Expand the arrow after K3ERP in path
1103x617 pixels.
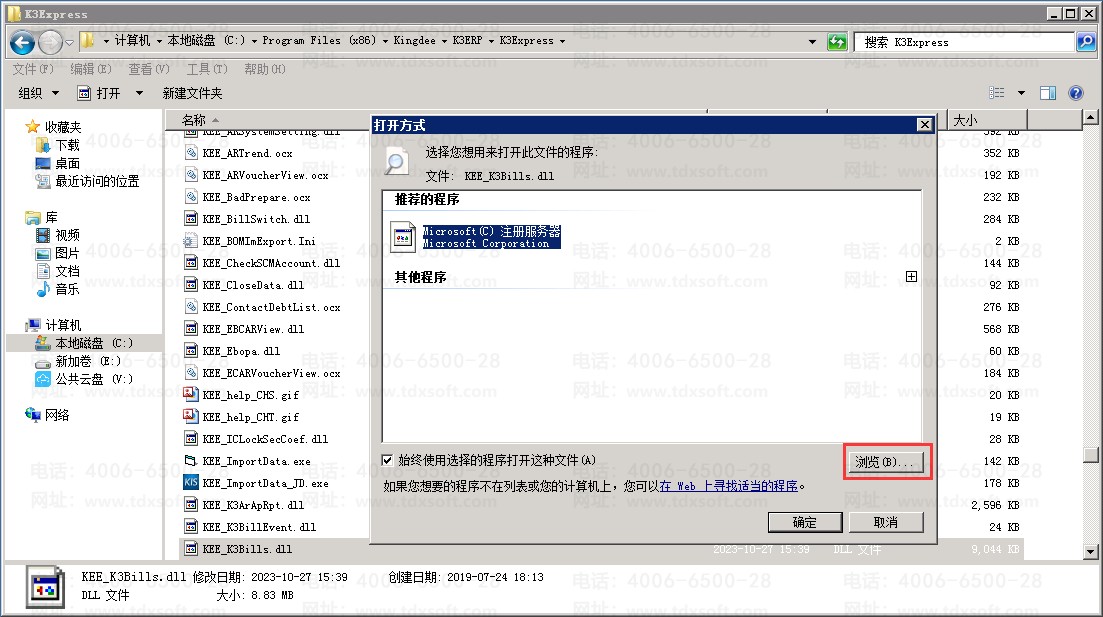click(491, 41)
